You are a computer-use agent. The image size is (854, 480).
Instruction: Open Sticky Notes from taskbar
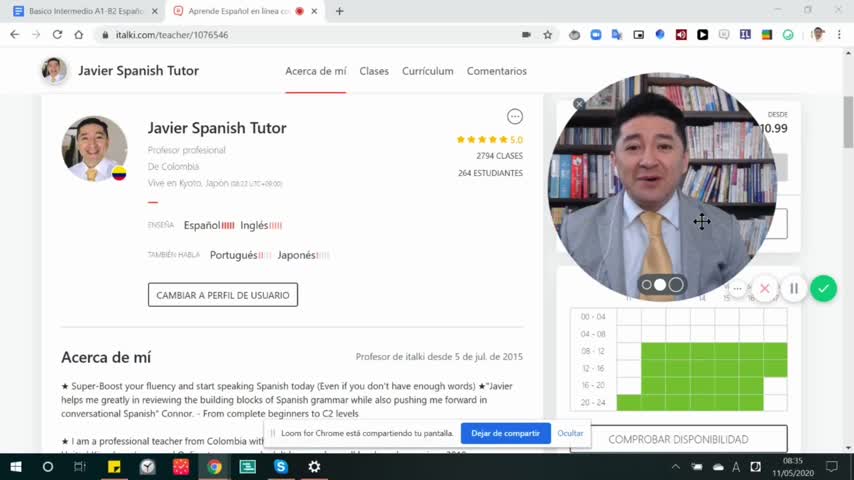(114, 467)
